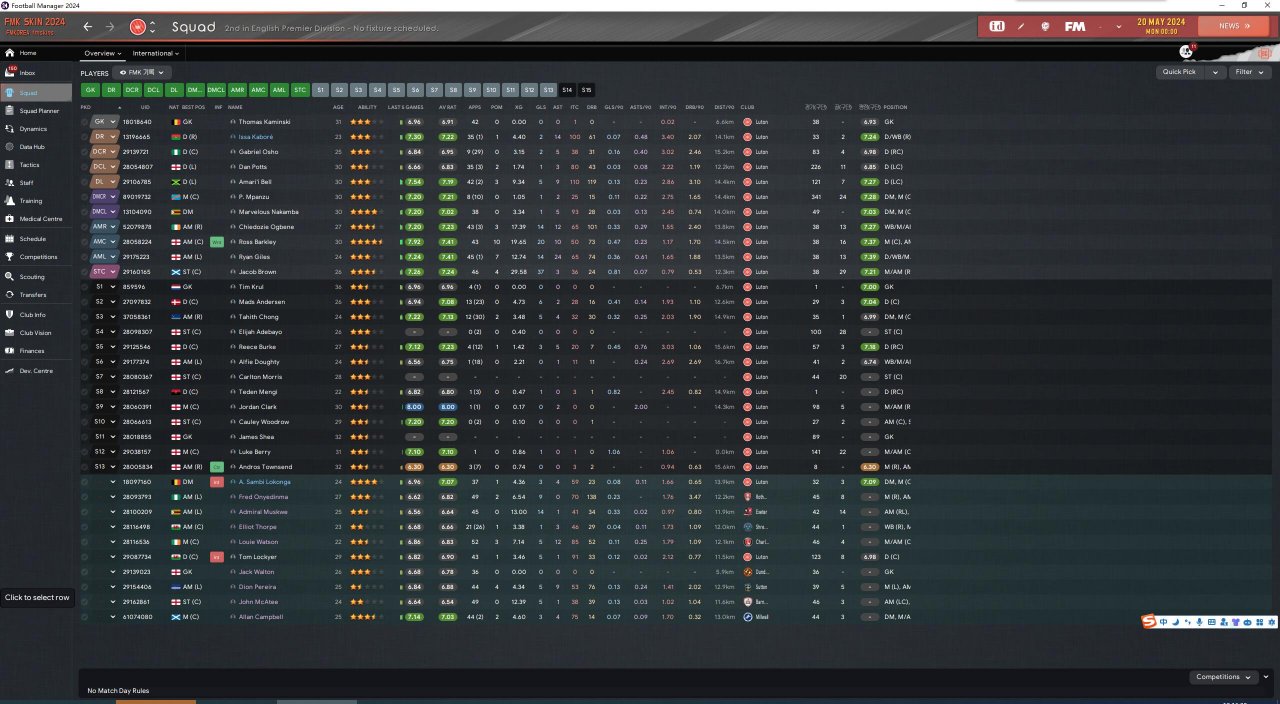Open Fred Onyedinma player link
Image resolution: width=1280 pixels, height=704 pixels.
pyautogui.click(x=263, y=497)
